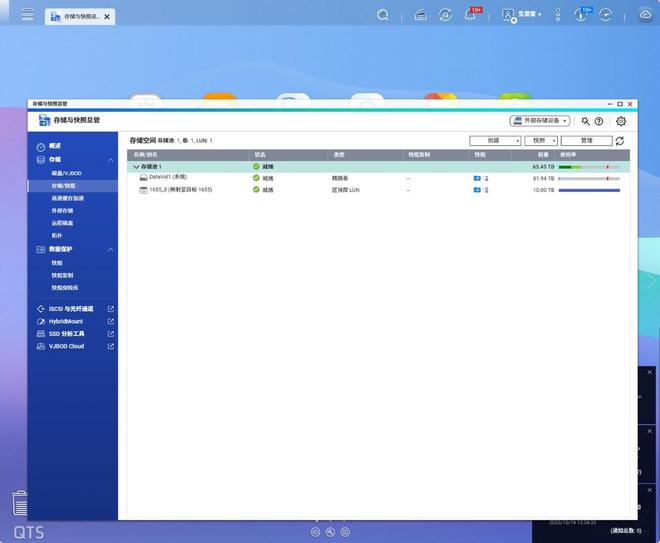Collapse the 存储 sidebar section

(110, 159)
